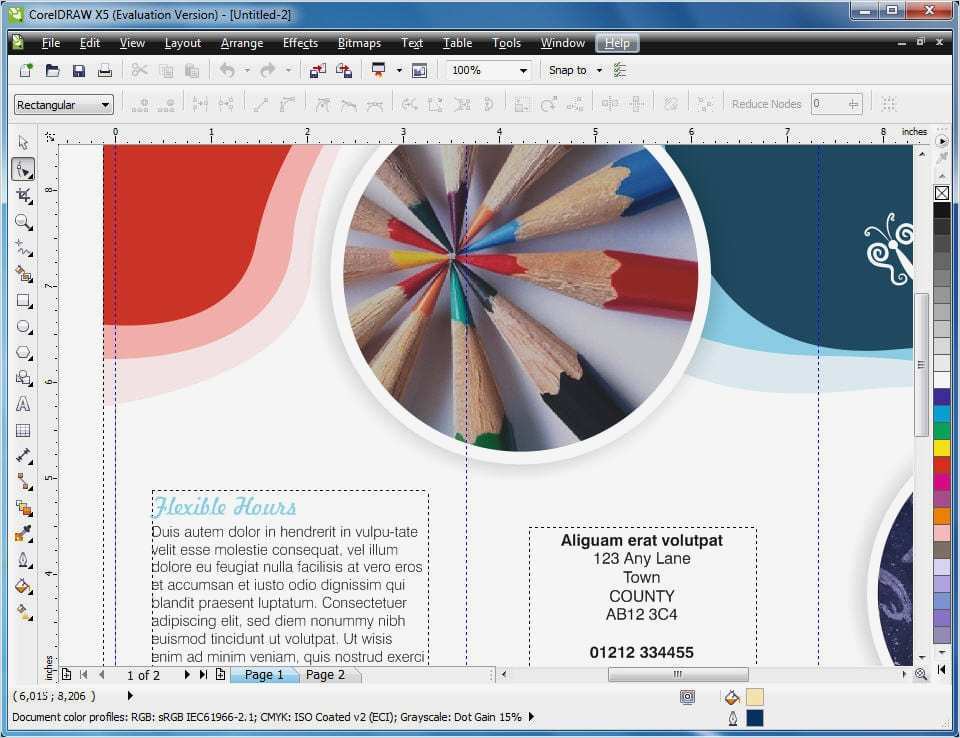Click the horizontal scrollbar thumb
960x738 pixels.
pyautogui.click(x=678, y=674)
